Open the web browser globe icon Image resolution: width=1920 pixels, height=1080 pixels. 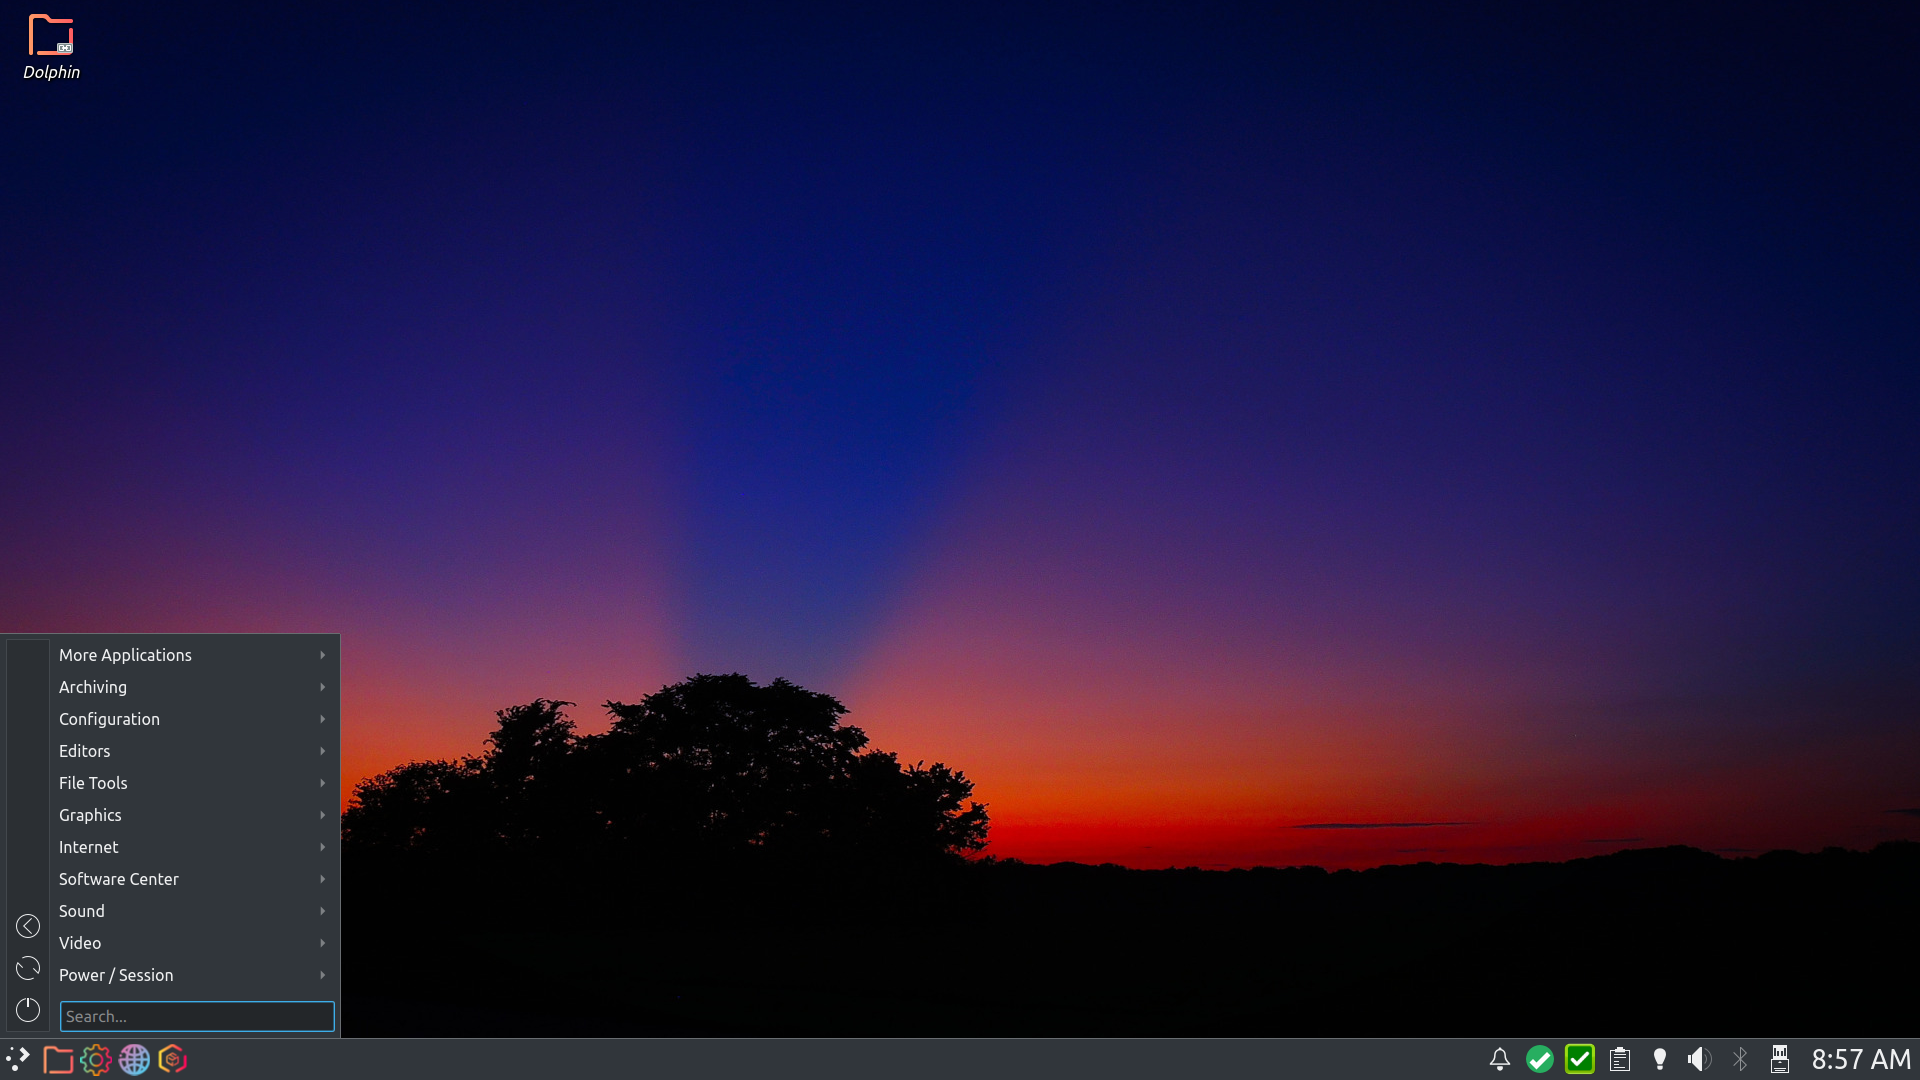click(x=134, y=1059)
